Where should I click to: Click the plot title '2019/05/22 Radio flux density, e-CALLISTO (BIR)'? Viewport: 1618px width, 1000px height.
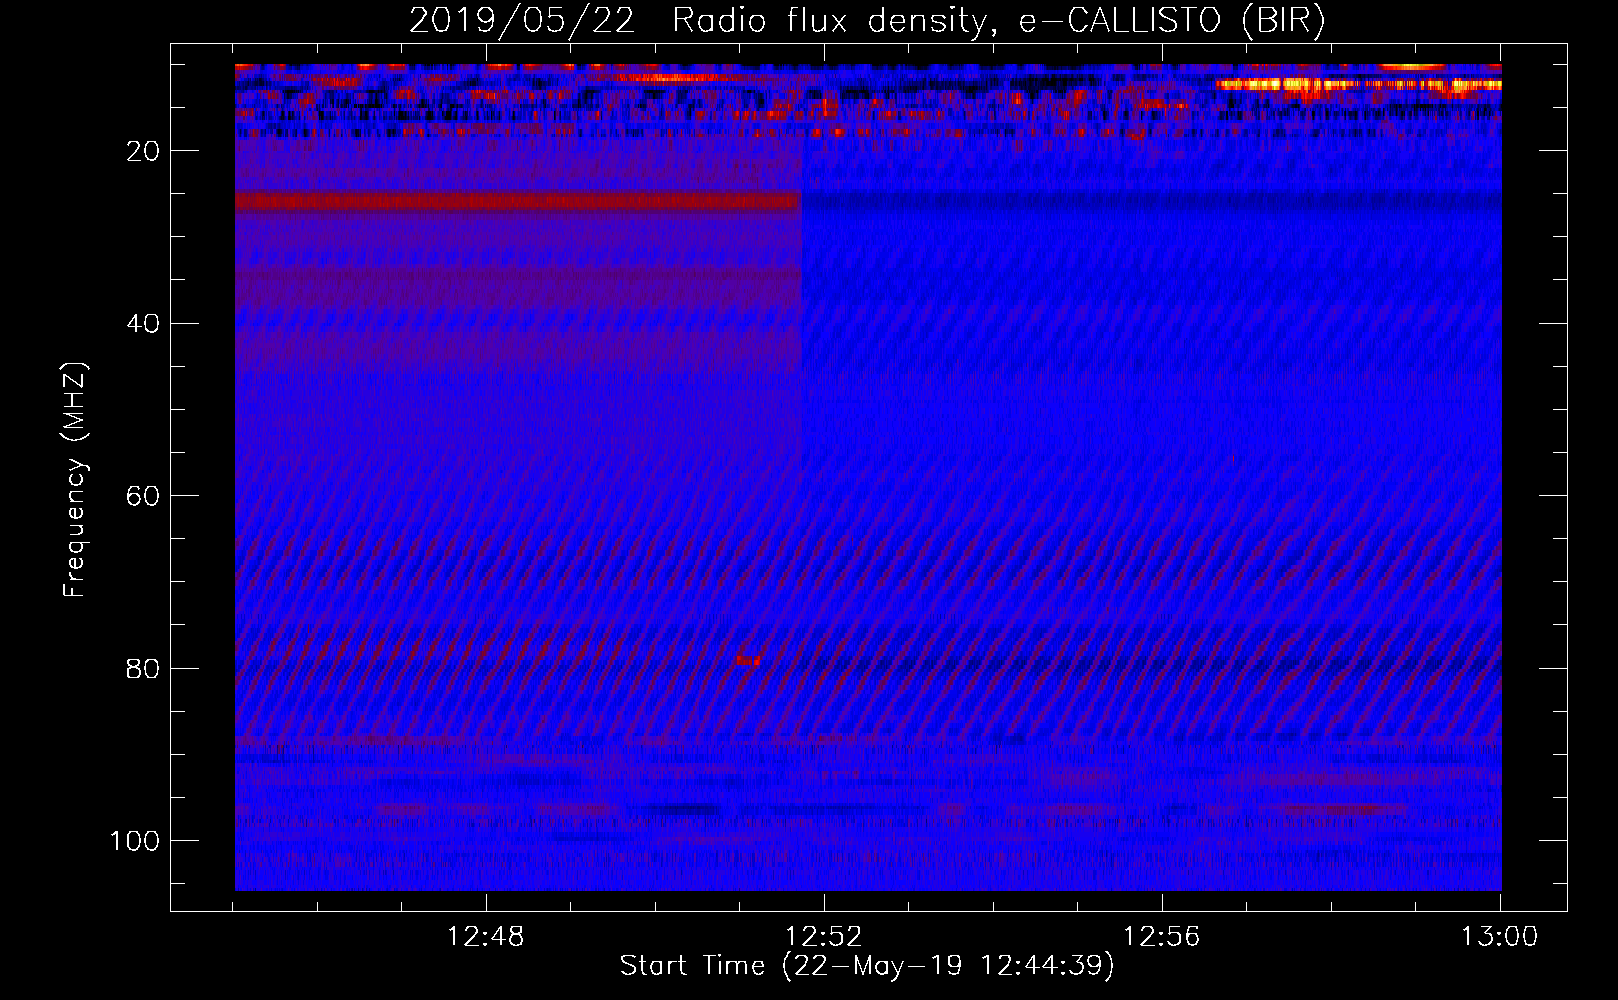pyautogui.click(x=867, y=20)
